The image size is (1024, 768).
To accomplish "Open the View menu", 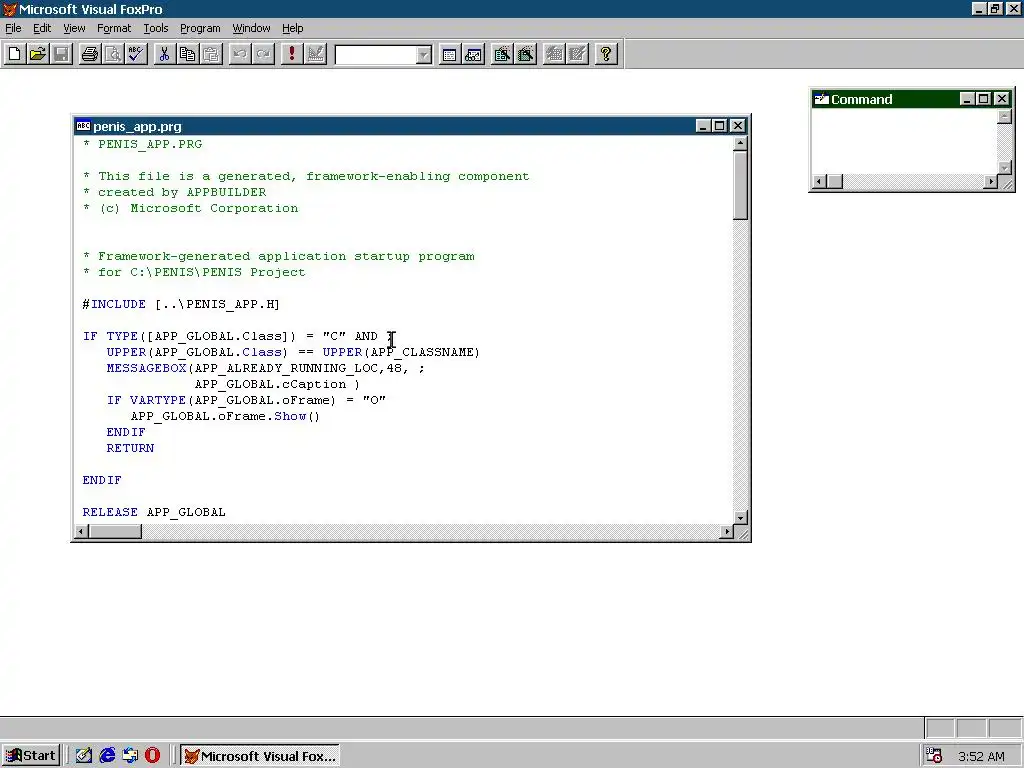I will pyautogui.click(x=74, y=28).
